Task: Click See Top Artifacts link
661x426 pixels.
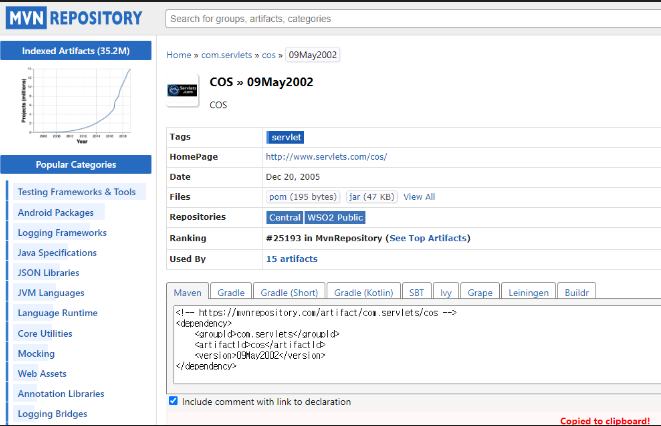Action: (428, 238)
